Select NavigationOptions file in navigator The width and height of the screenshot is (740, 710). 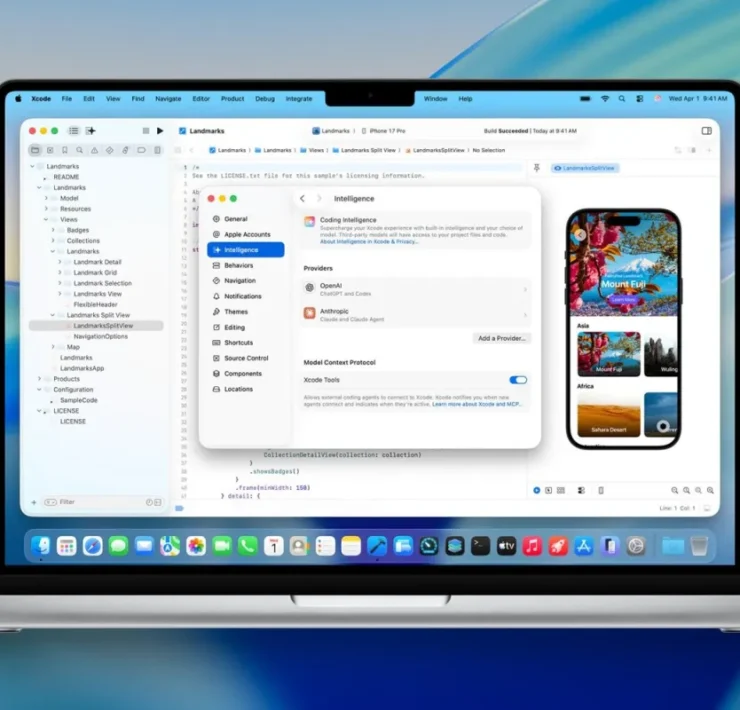coord(100,337)
